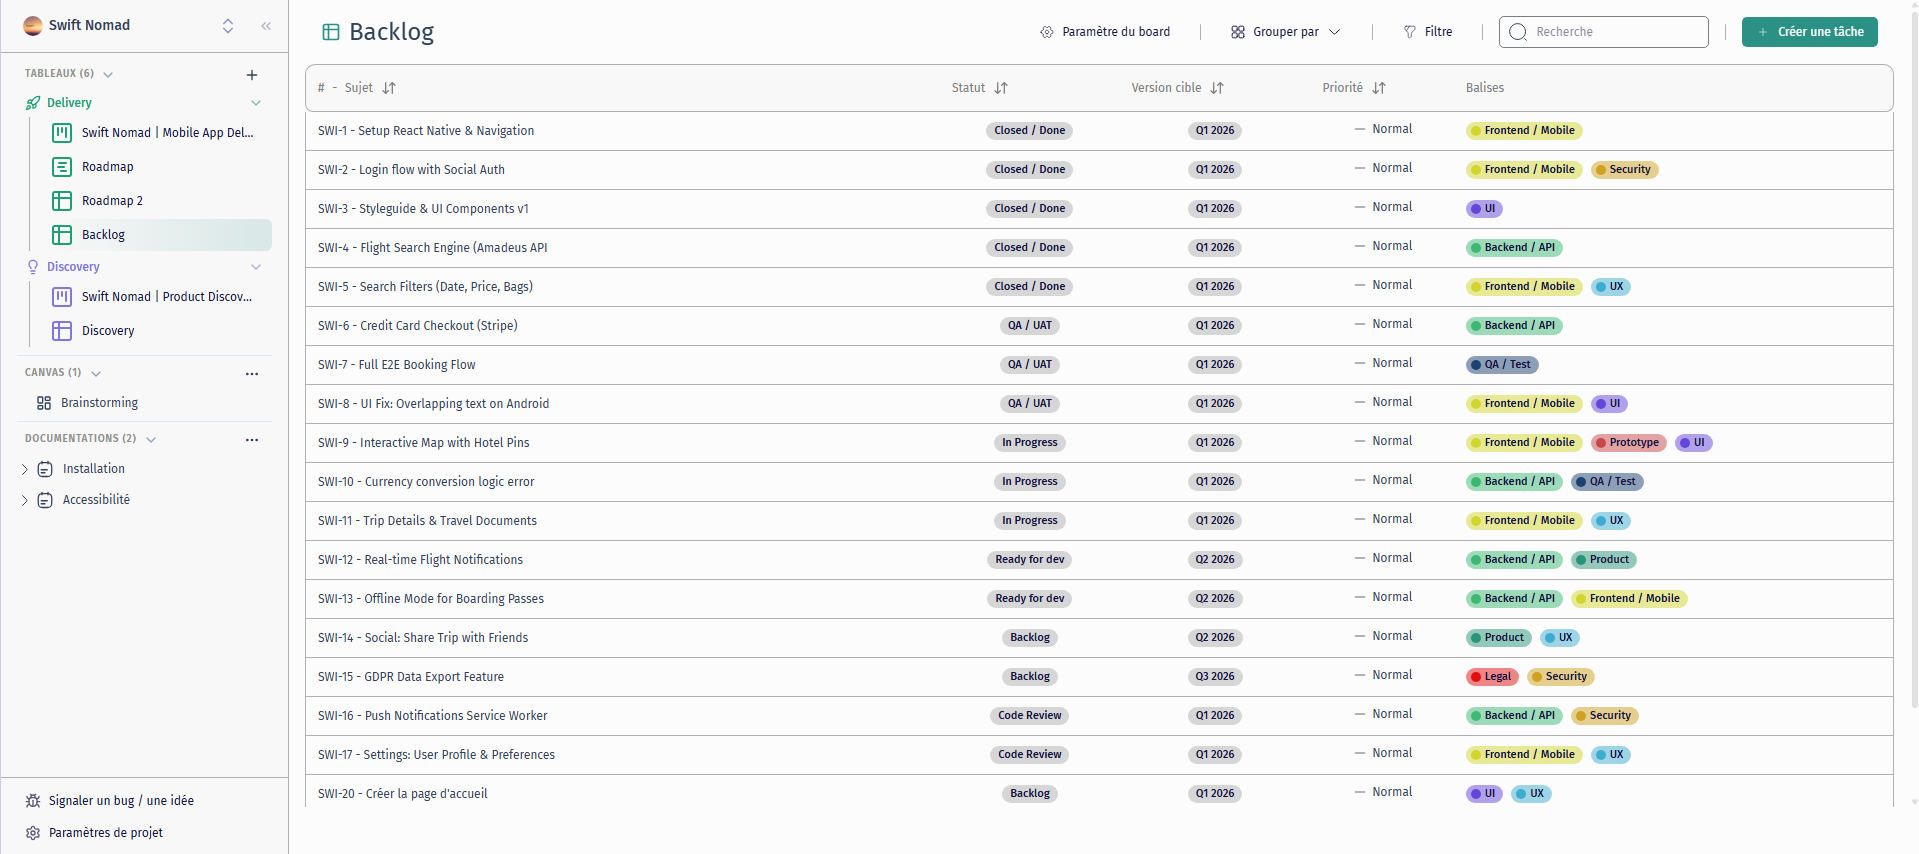The width and height of the screenshot is (1919, 854).
Task: Add a new tableau with plus icon
Action: pos(252,75)
